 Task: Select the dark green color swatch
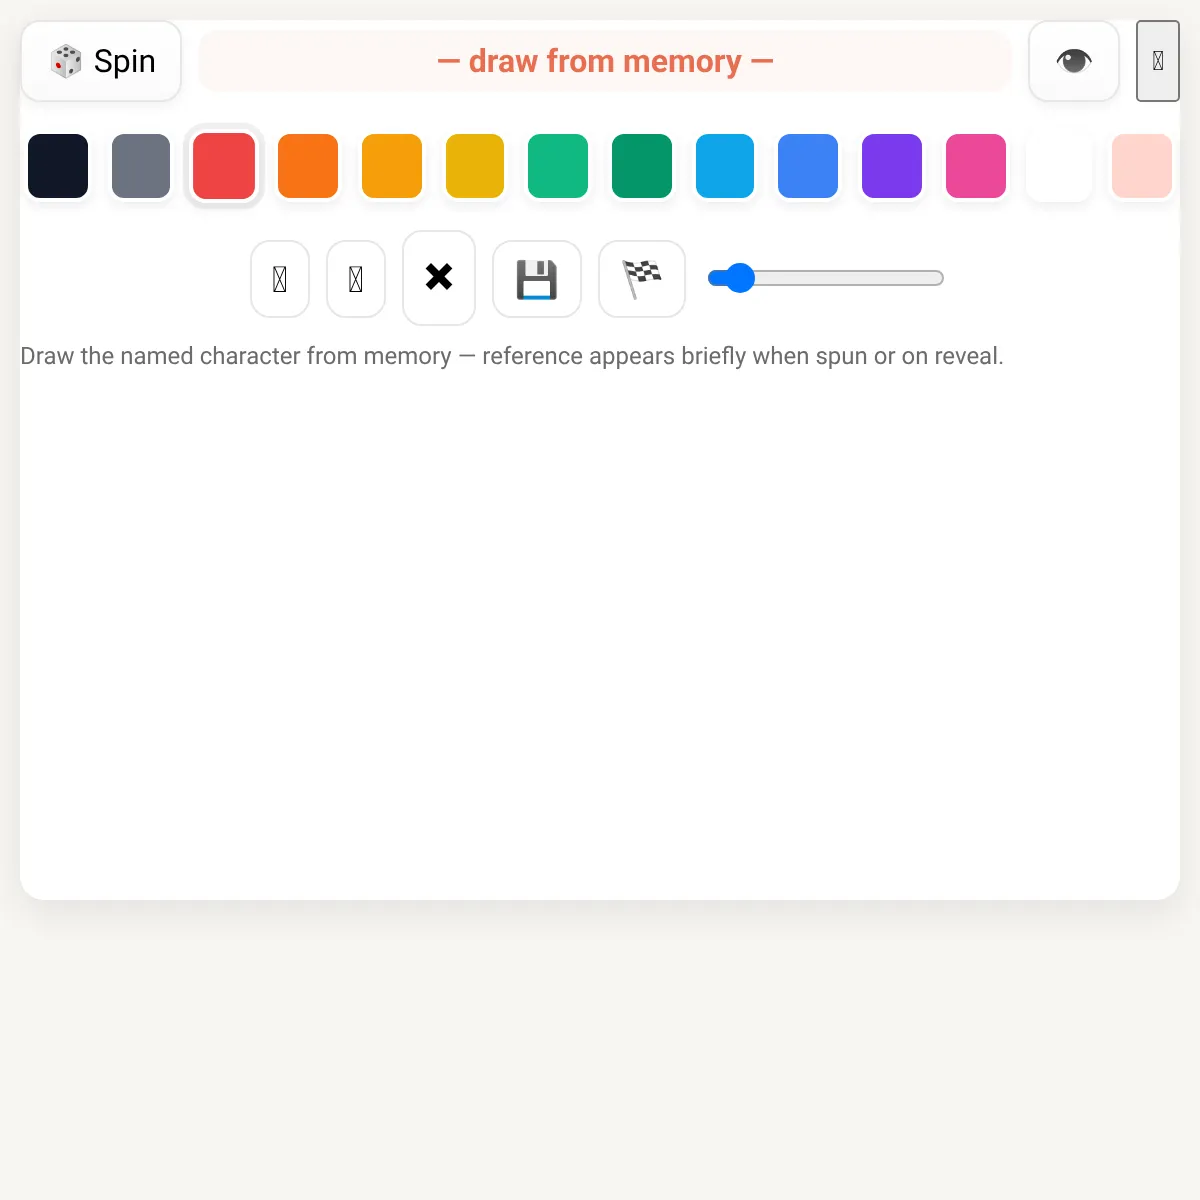pyautogui.click(x=642, y=166)
